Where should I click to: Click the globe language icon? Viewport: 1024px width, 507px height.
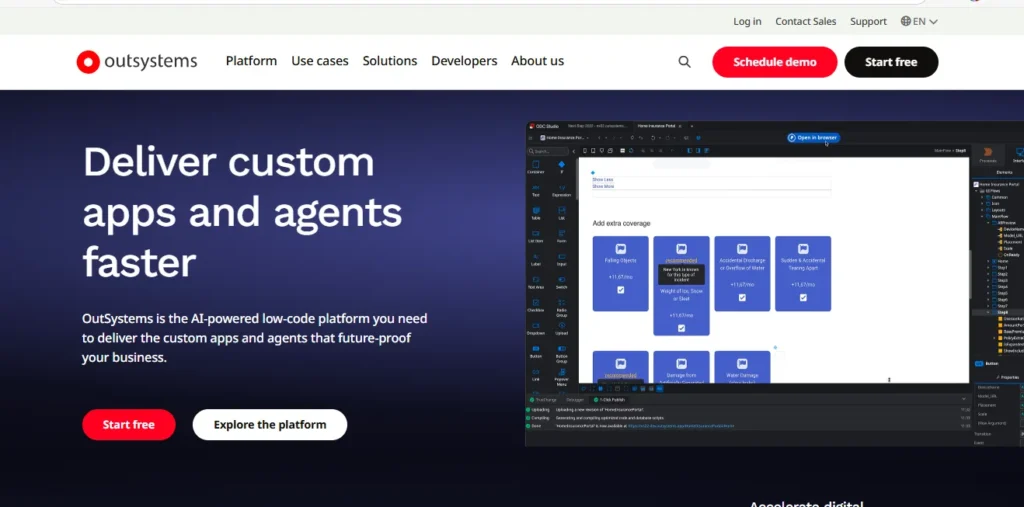[x=905, y=21]
